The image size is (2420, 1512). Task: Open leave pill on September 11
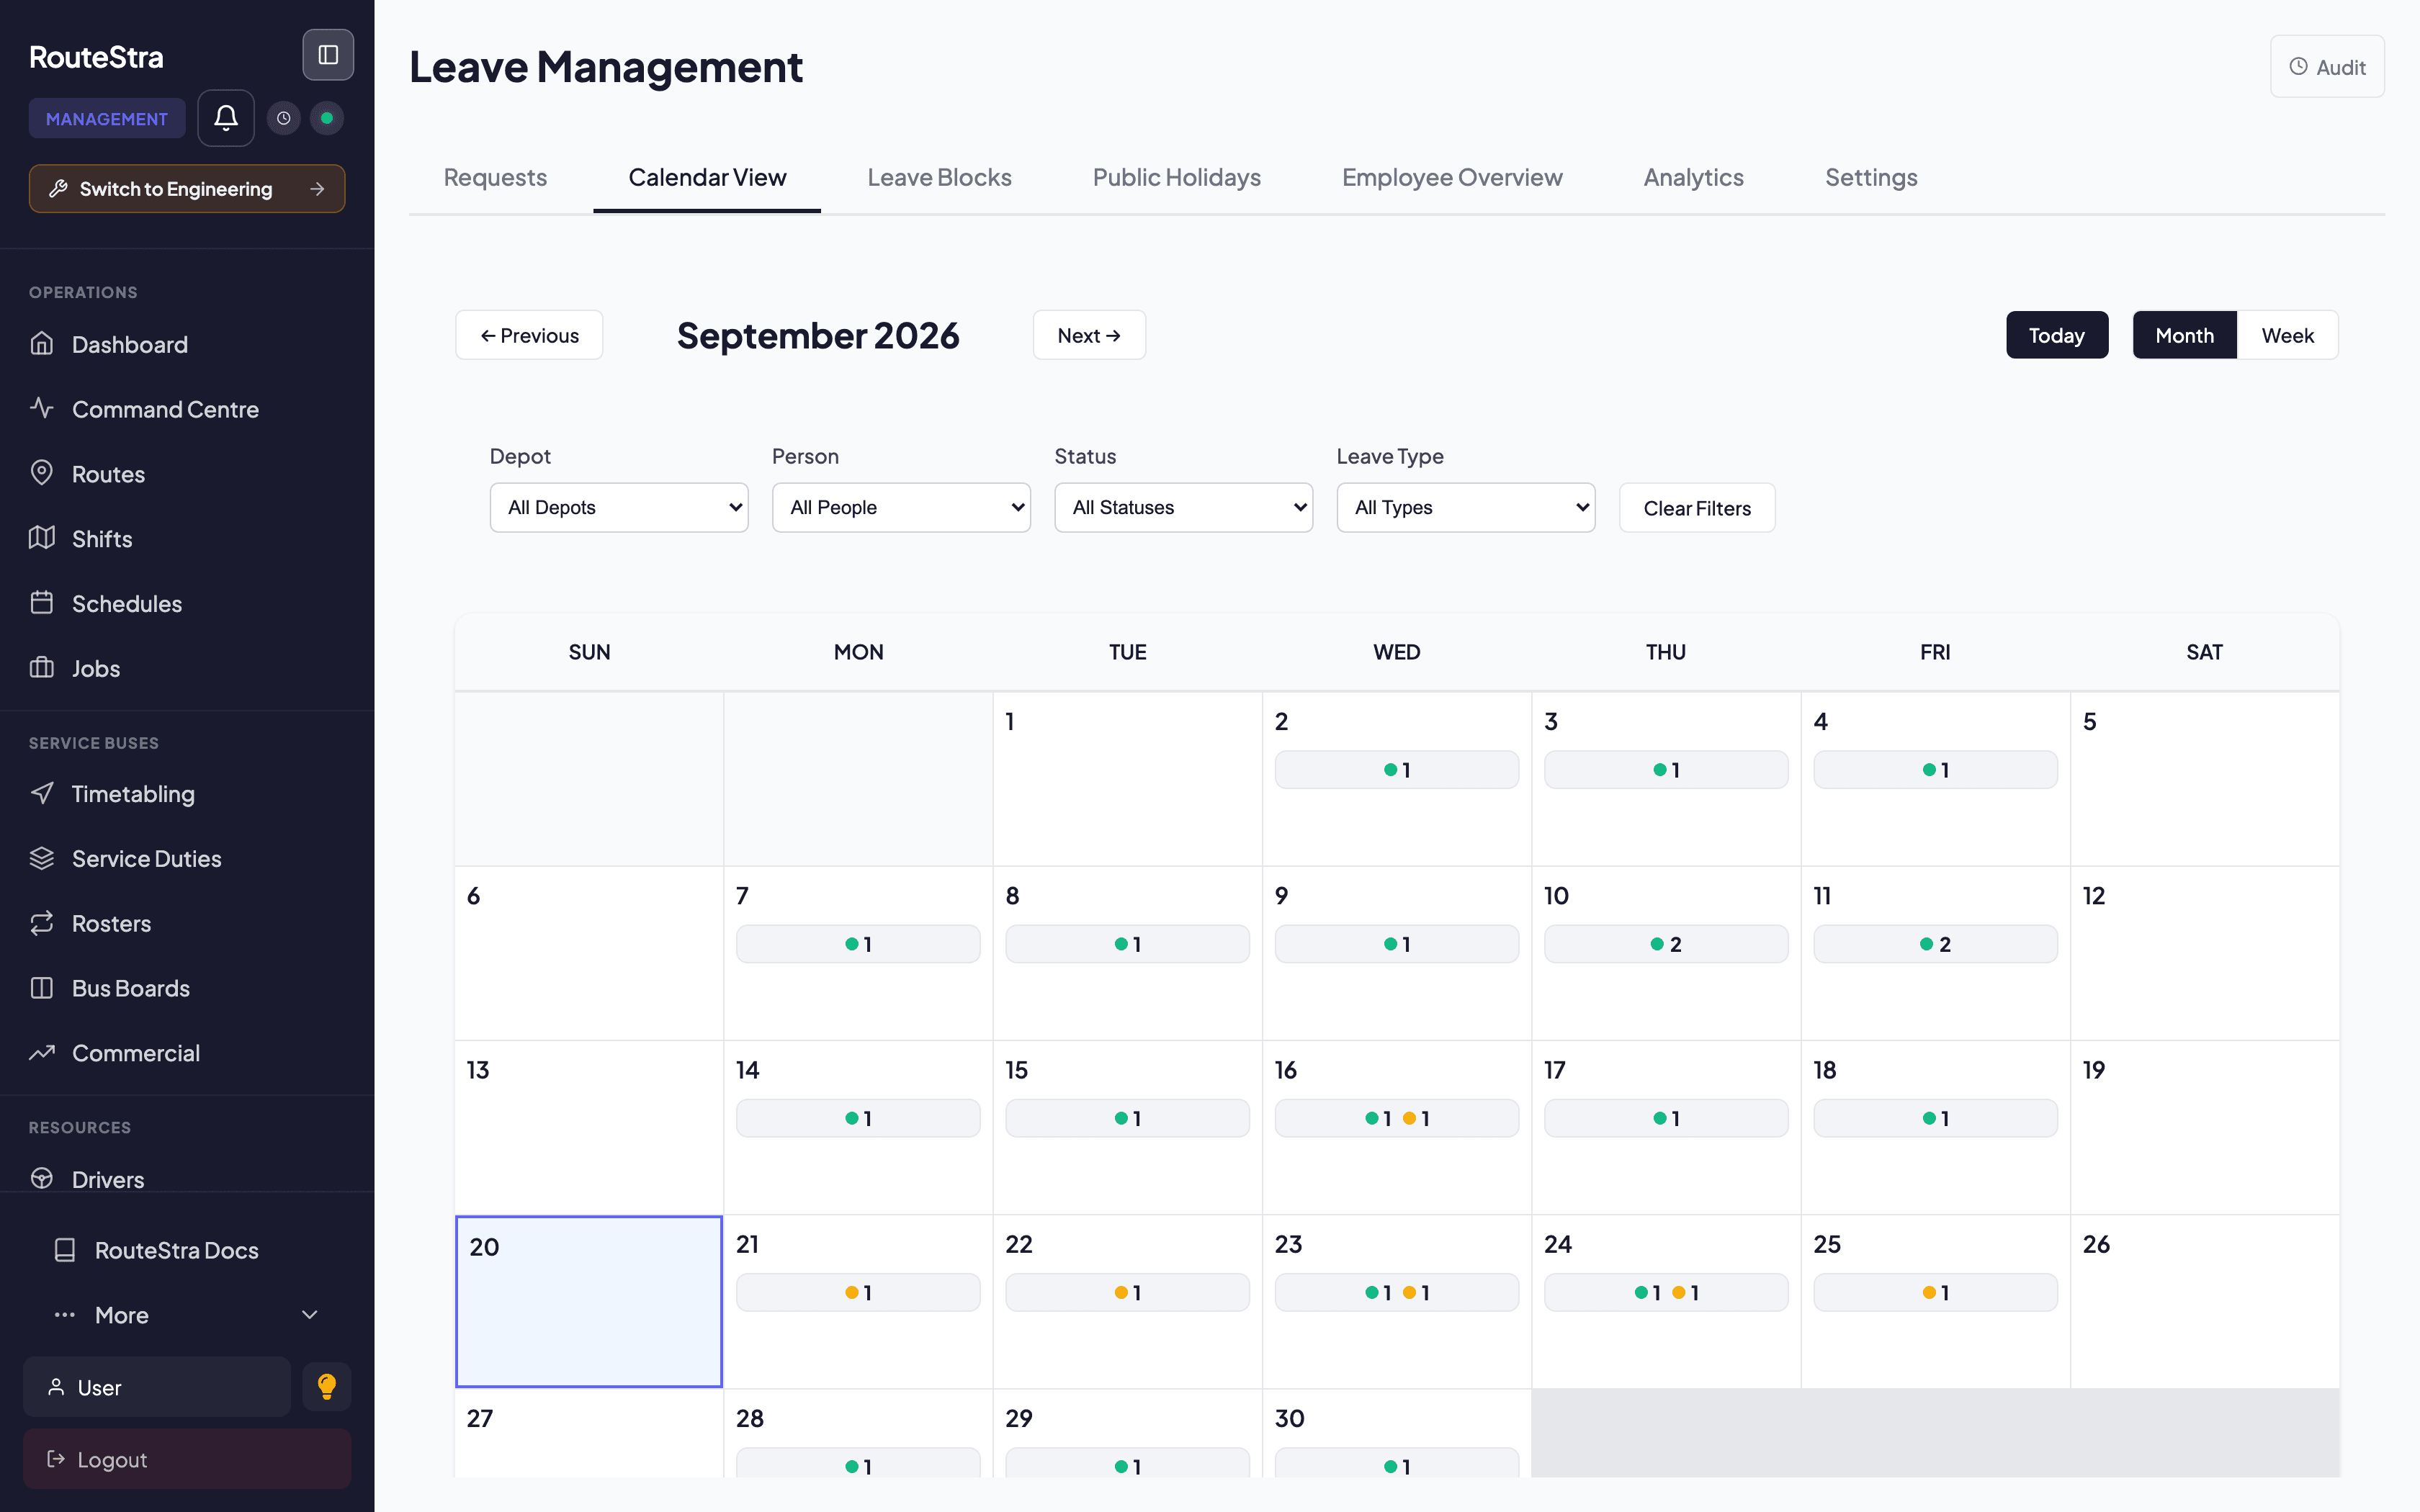(x=1935, y=944)
